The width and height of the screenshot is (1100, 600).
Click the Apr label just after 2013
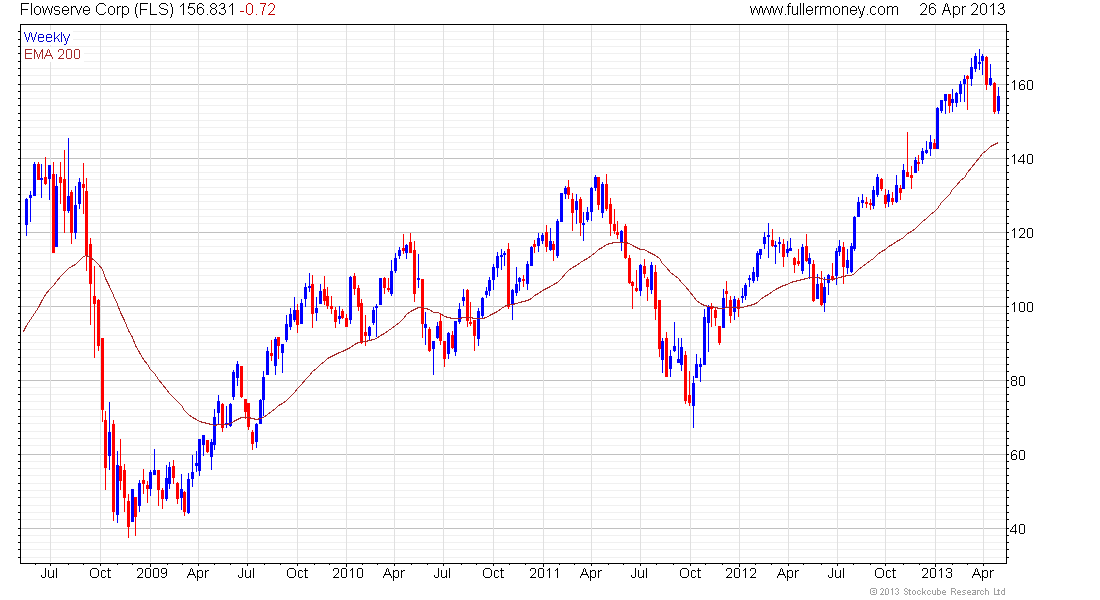click(983, 574)
